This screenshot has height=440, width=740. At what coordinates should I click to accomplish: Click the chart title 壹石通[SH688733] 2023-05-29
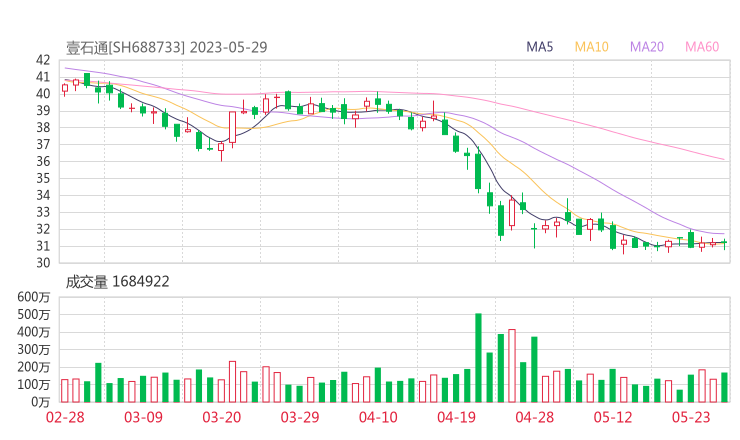point(167,47)
